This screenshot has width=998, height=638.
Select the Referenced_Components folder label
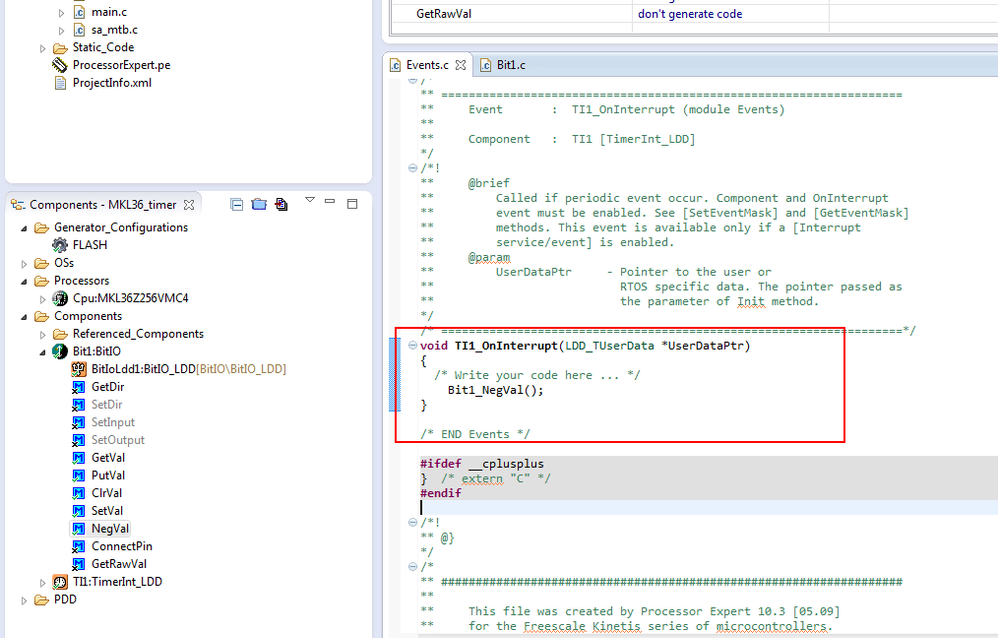coord(138,334)
